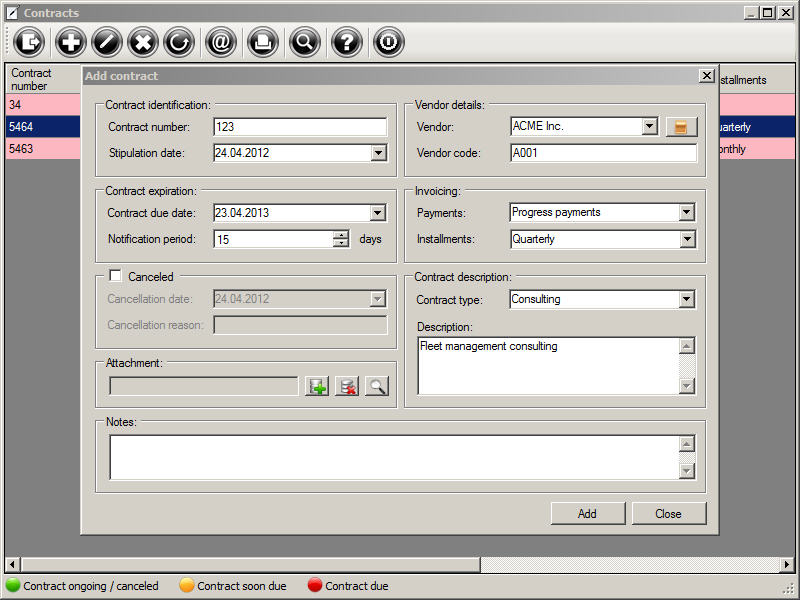Click the delete (X) toolbar icon
Viewport: 800px width, 600px height.
click(x=143, y=42)
